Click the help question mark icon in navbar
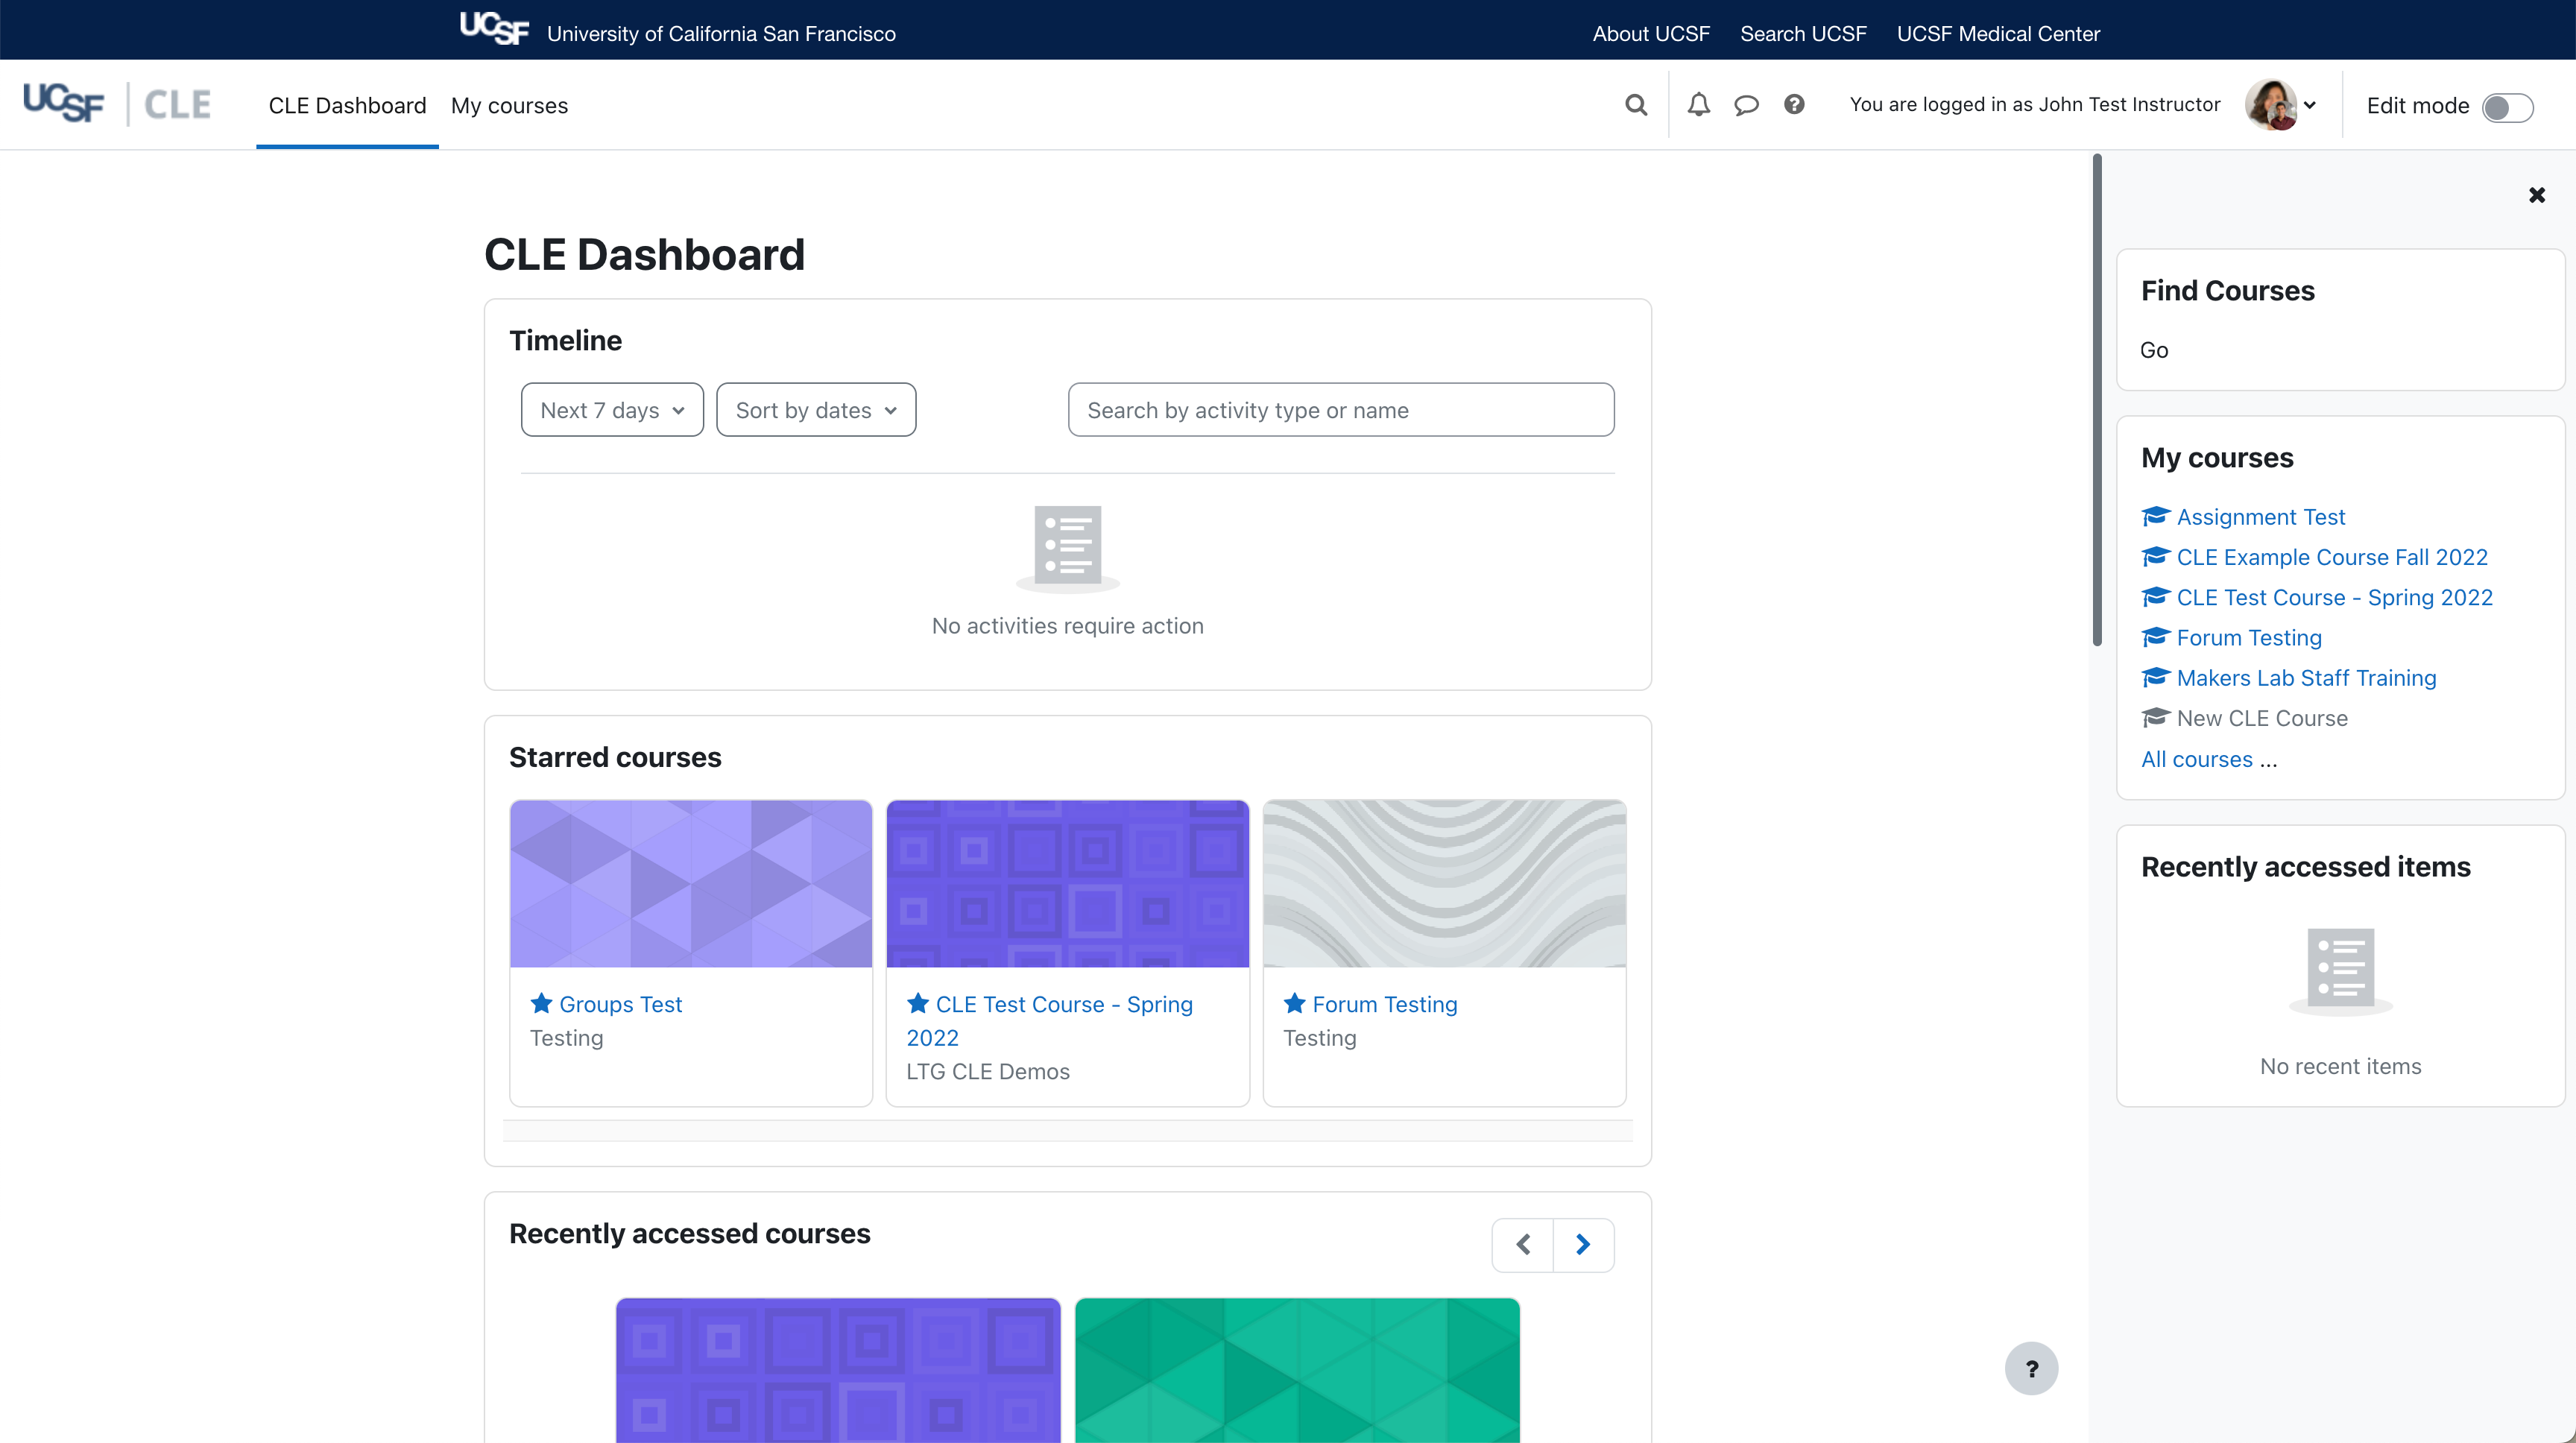Screen dimensions: 2576x1443 (x=1794, y=104)
